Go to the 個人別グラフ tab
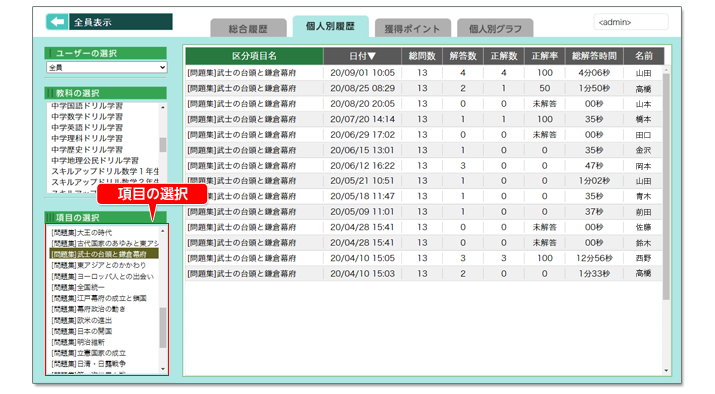This screenshot has width=715, height=394. point(495,28)
